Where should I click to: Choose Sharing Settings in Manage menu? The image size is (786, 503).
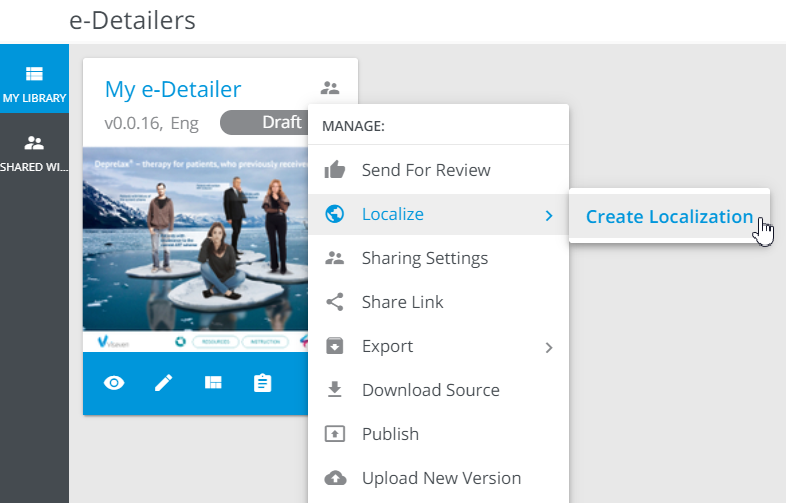point(425,258)
